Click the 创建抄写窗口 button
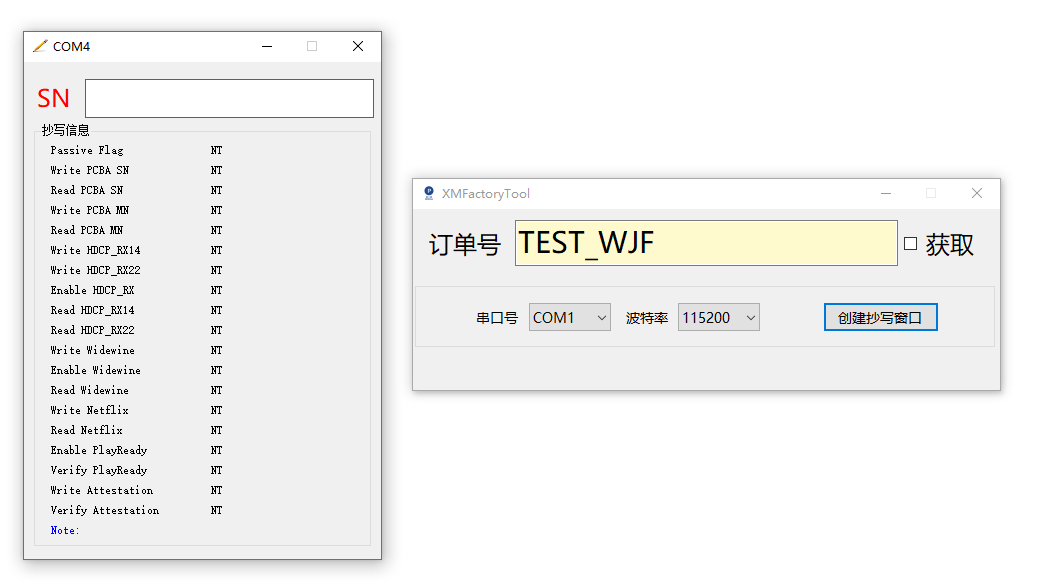 click(881, 317)
